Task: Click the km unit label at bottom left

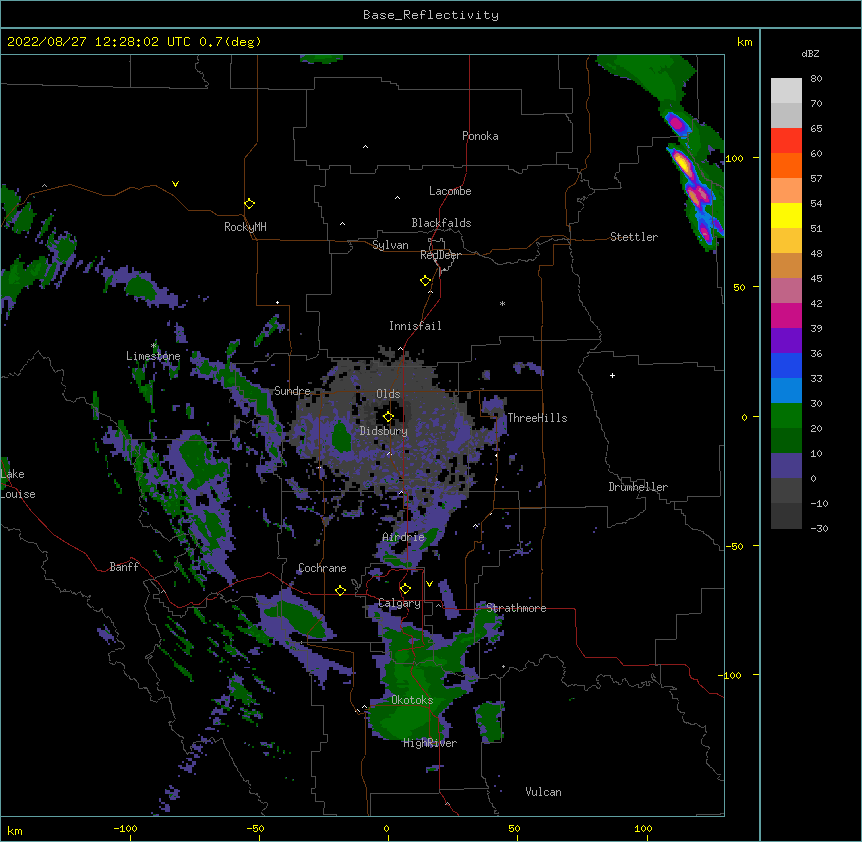Action: click(x=15, y=830)
